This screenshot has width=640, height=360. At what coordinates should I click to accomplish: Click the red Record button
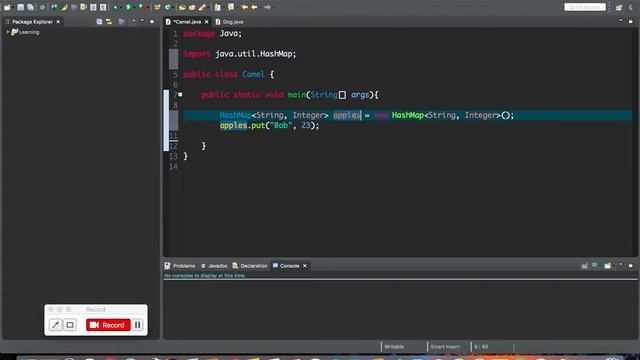pyautogui.click(x=108, y=325)
